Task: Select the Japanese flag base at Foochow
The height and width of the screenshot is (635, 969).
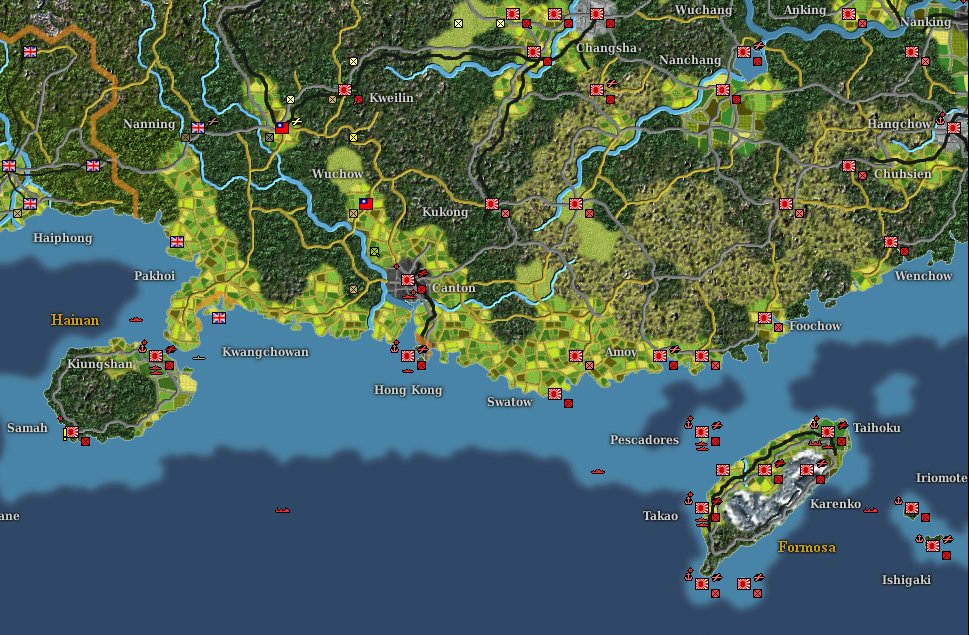Action: click(765, 318)
